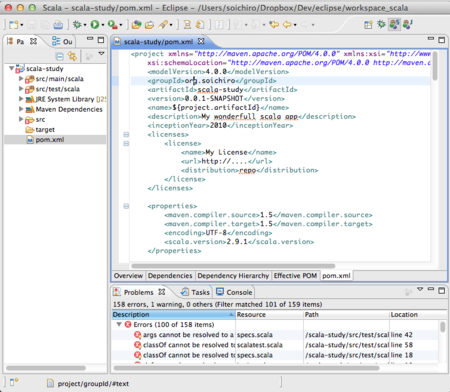Click the Debug bug icon
Viewport: 450px width, 392px height.
[77, 24]
